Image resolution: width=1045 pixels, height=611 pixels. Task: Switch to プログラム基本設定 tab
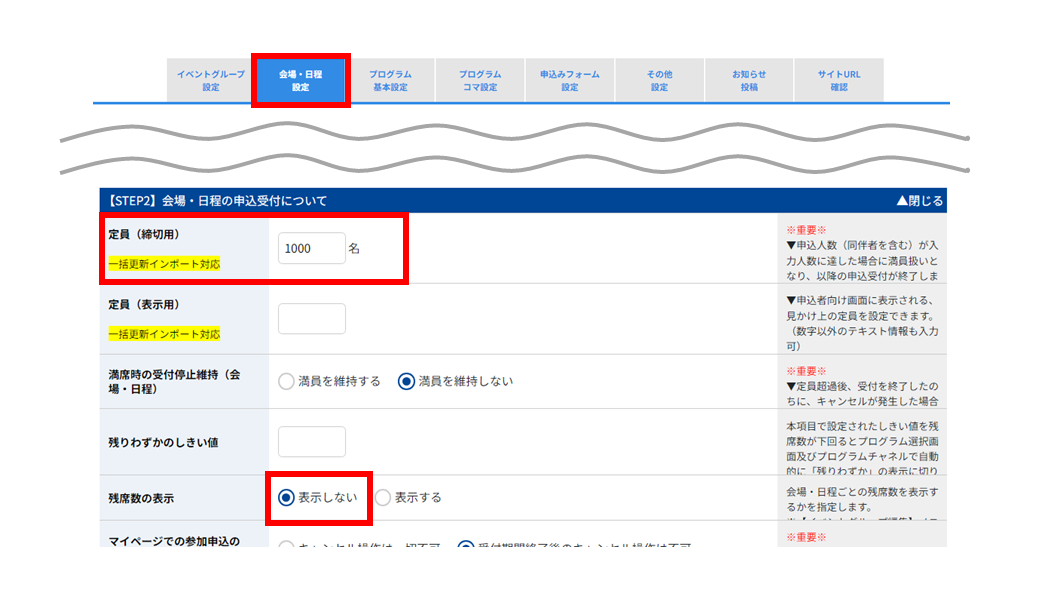[x=391, y=81]
